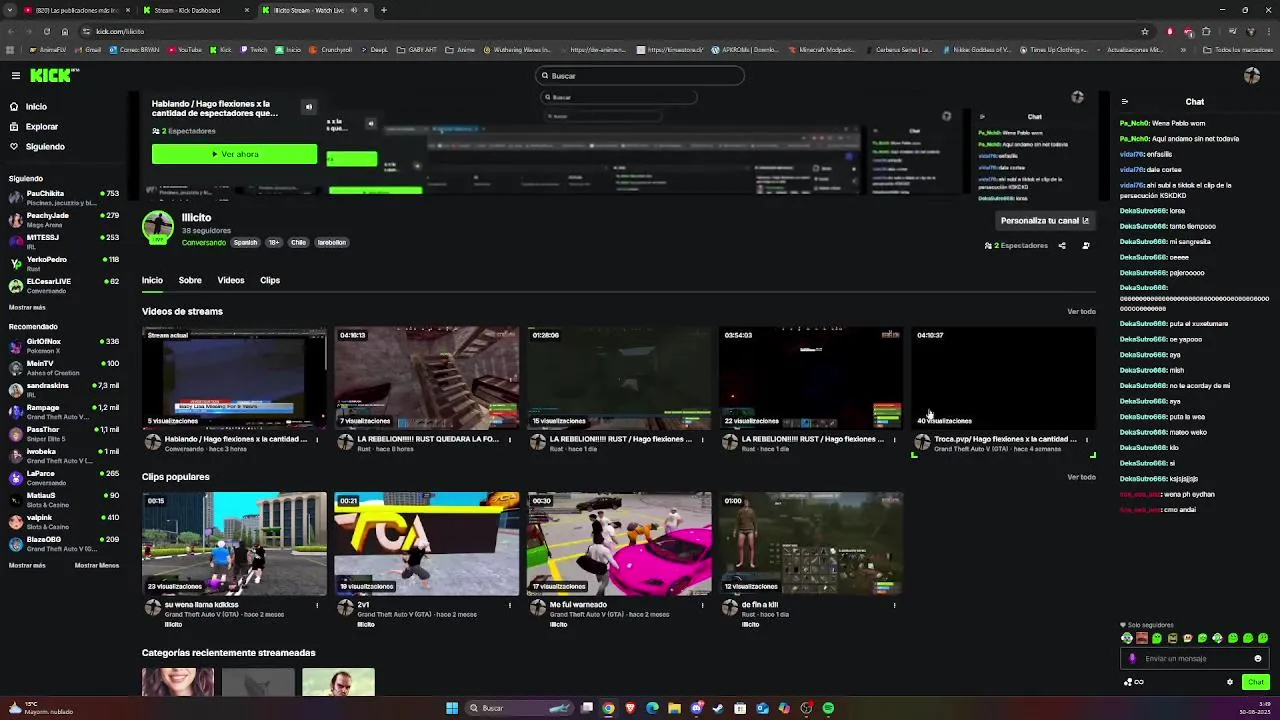
Task: Switch to the Sobre tab
Action: 190,281
